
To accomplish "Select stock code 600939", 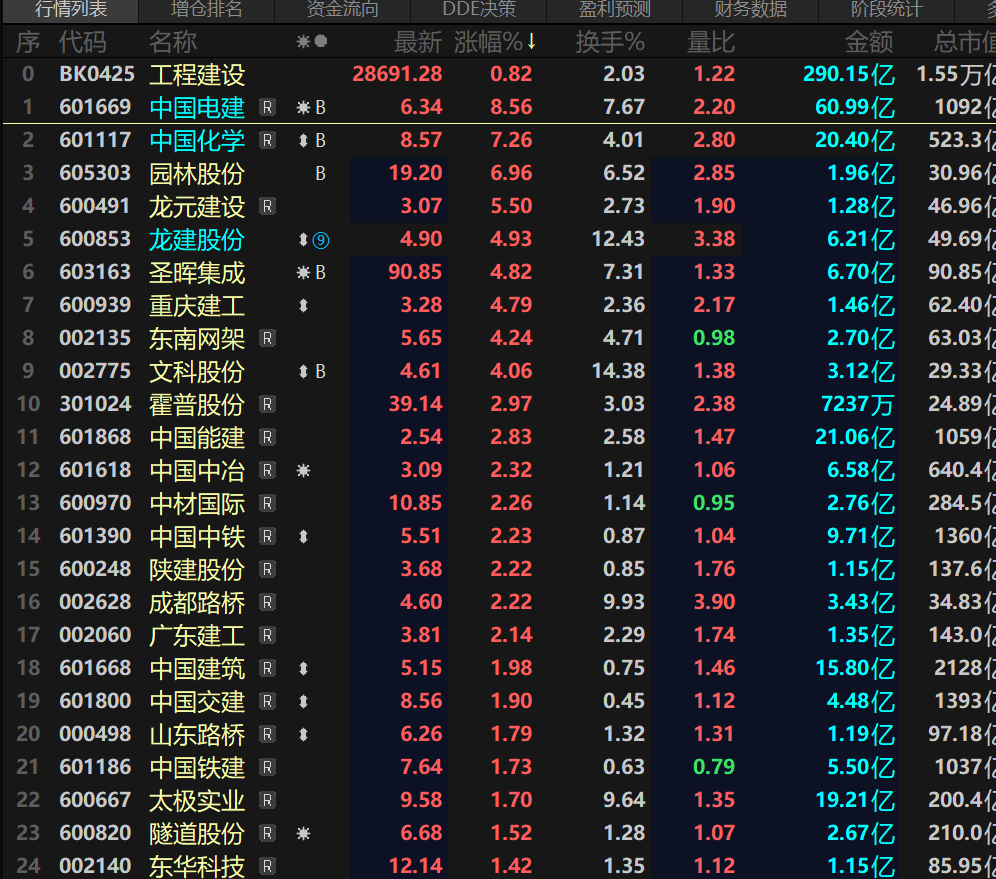I will [95, 305].
